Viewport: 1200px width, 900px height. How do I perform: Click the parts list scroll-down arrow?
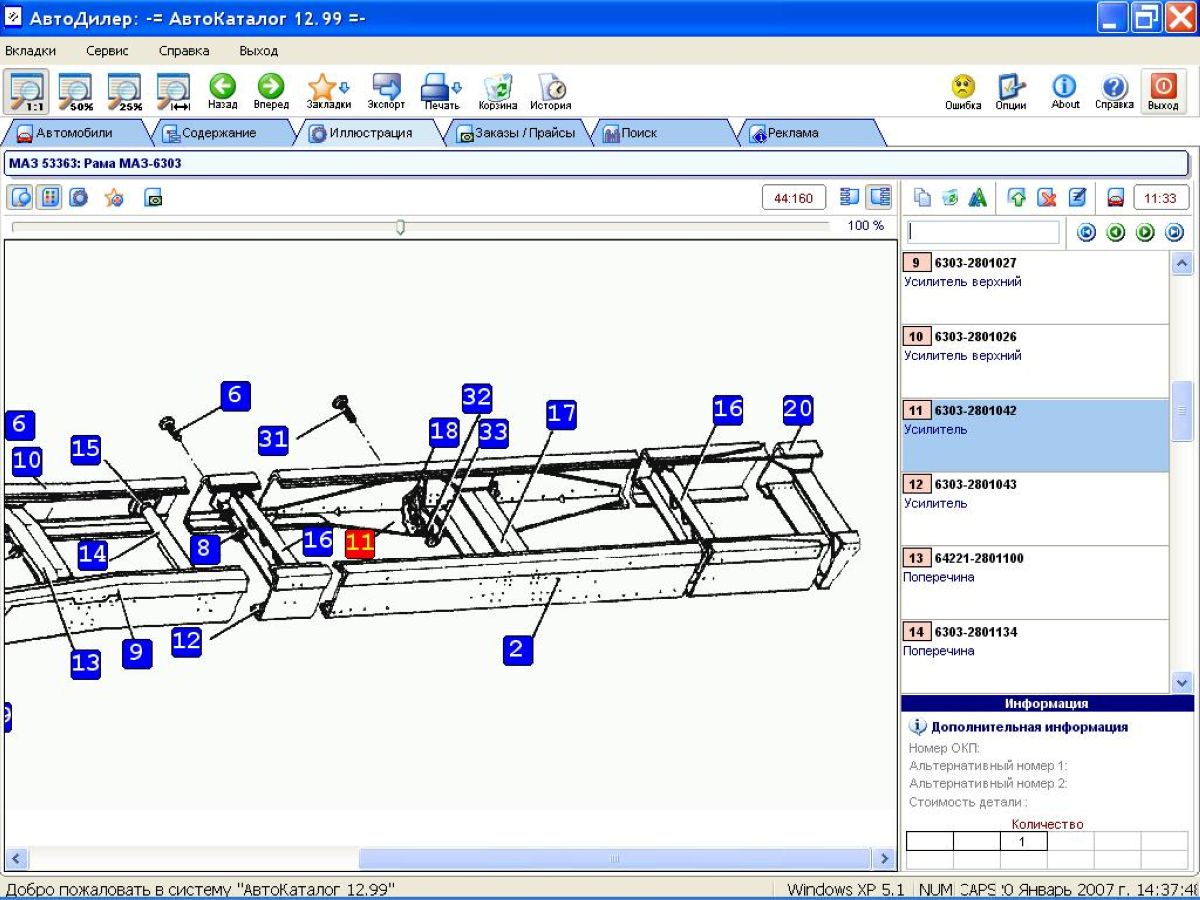coord(1181,681)
